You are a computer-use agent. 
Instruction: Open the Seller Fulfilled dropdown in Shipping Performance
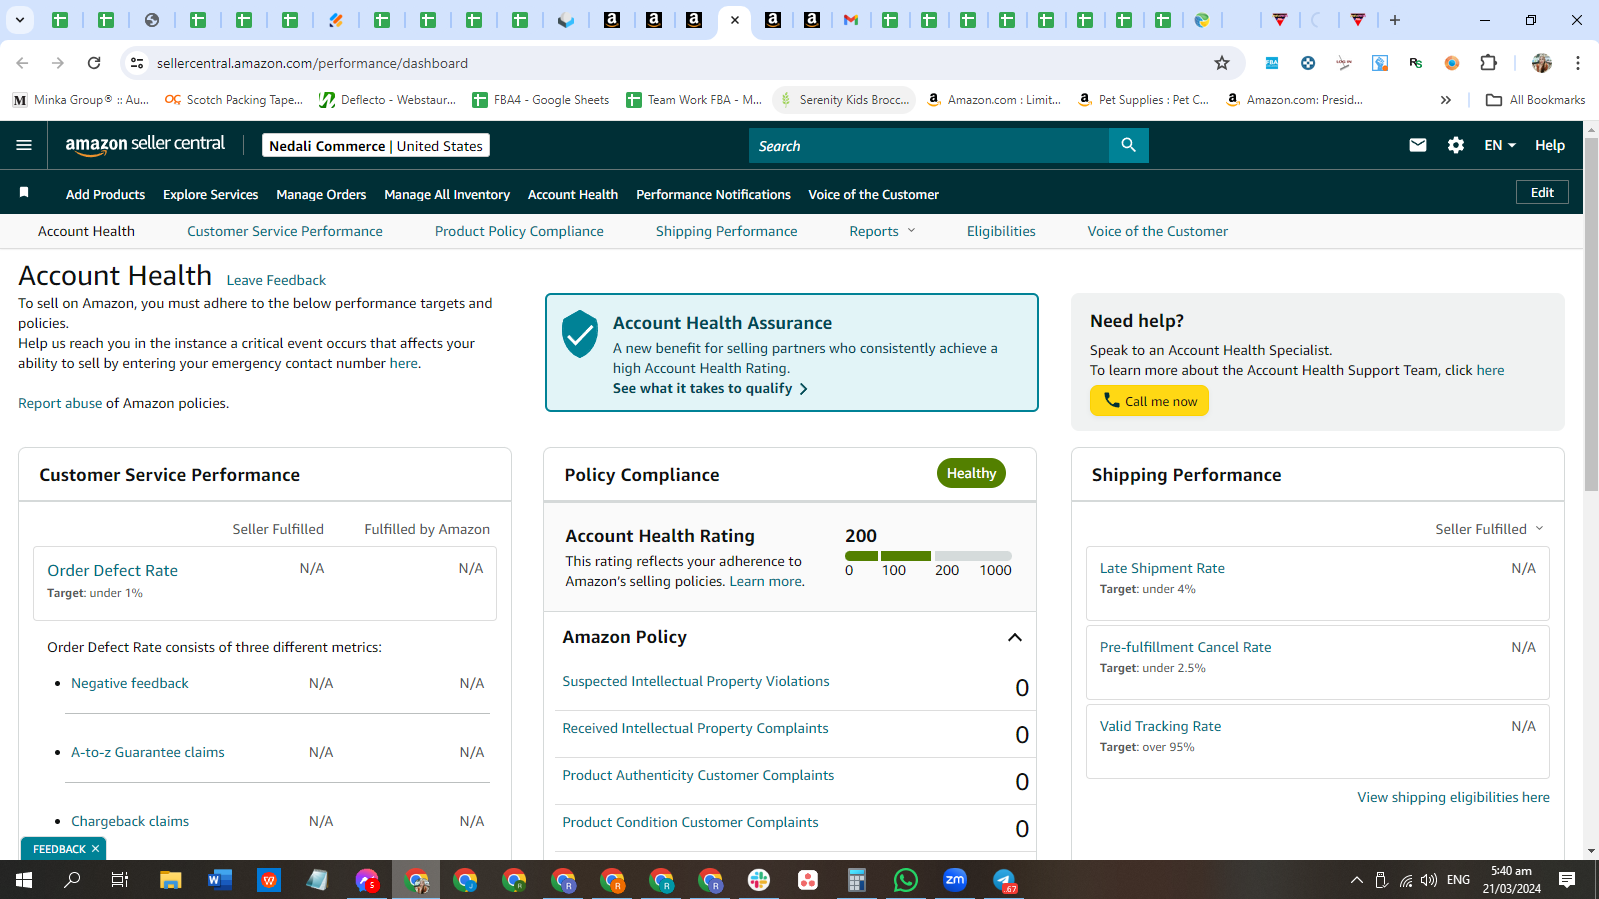click(1489, 529)
